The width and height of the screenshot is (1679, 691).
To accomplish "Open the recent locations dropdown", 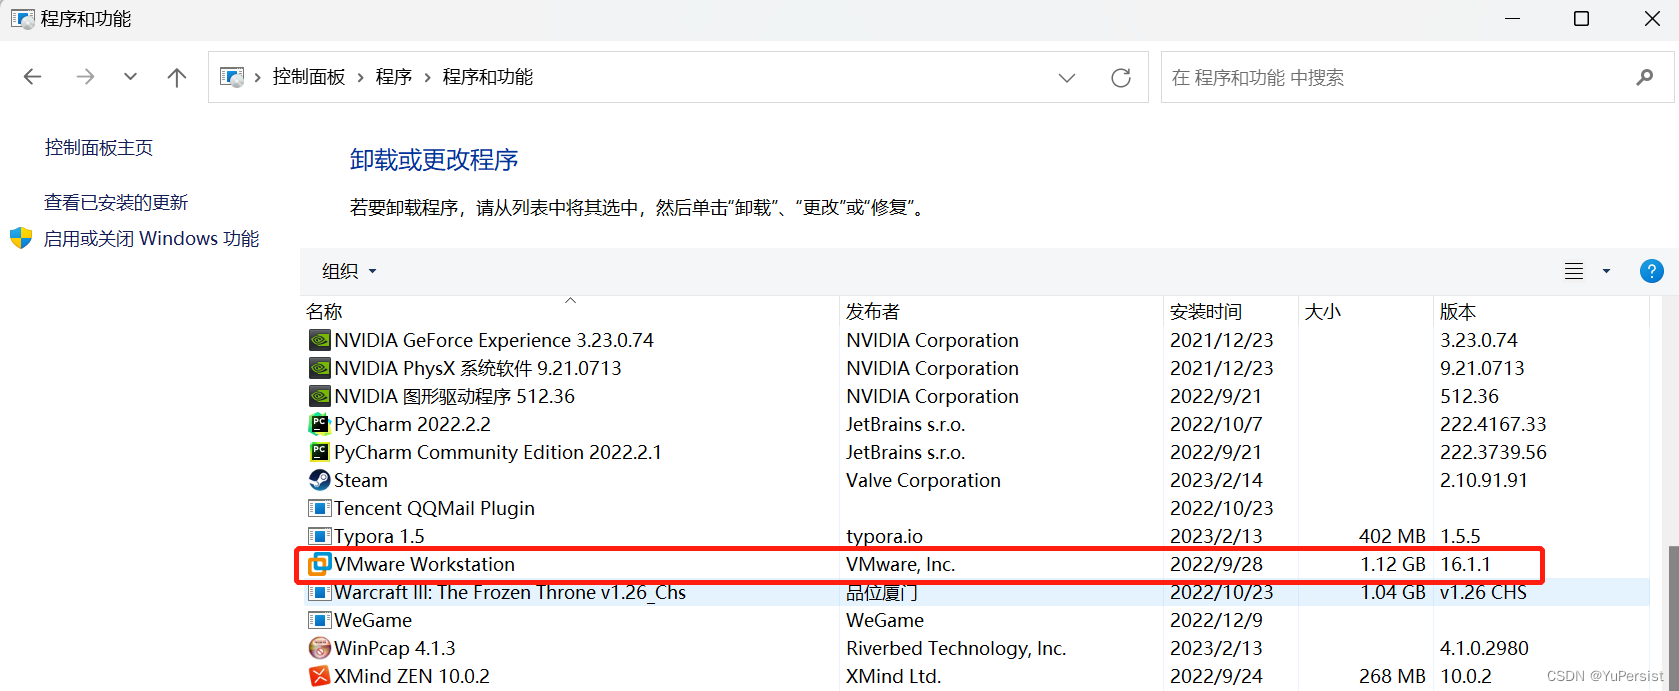I will coord(130,77).
